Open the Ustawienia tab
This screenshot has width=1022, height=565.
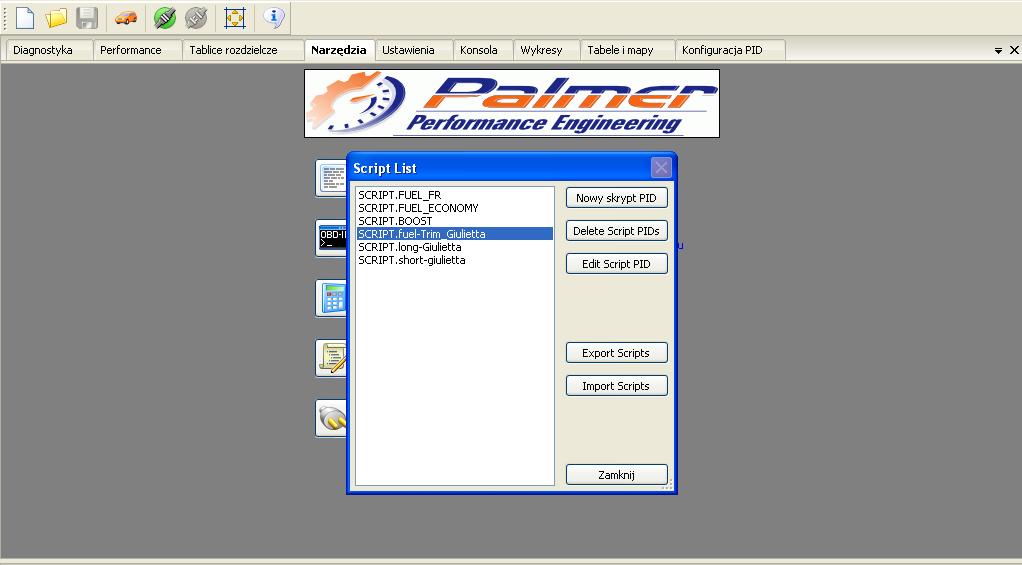(414, 50)
